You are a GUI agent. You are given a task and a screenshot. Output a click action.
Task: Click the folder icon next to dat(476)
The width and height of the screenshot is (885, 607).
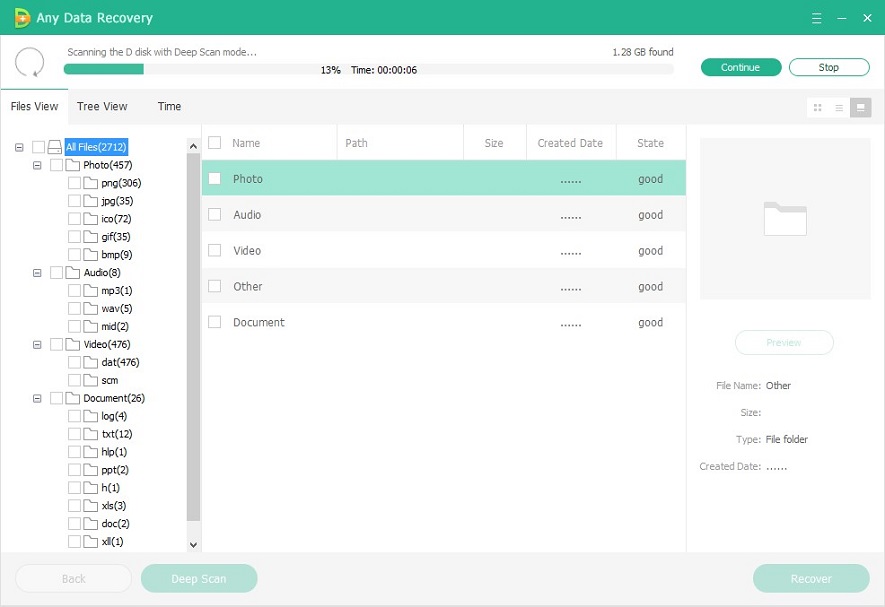click(x=90, y=362)
